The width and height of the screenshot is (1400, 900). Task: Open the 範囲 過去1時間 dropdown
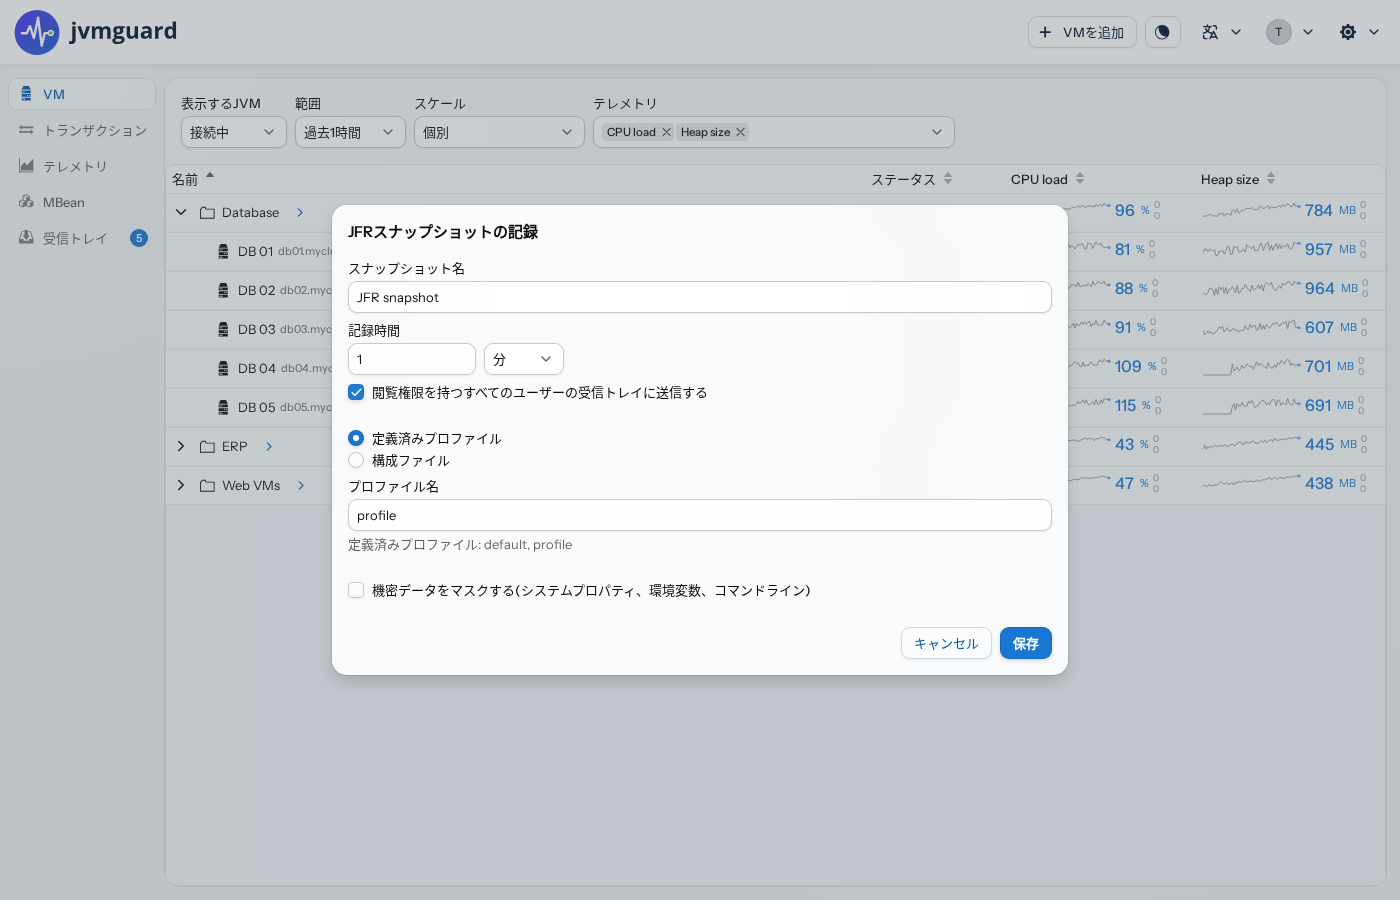(350, 132)
